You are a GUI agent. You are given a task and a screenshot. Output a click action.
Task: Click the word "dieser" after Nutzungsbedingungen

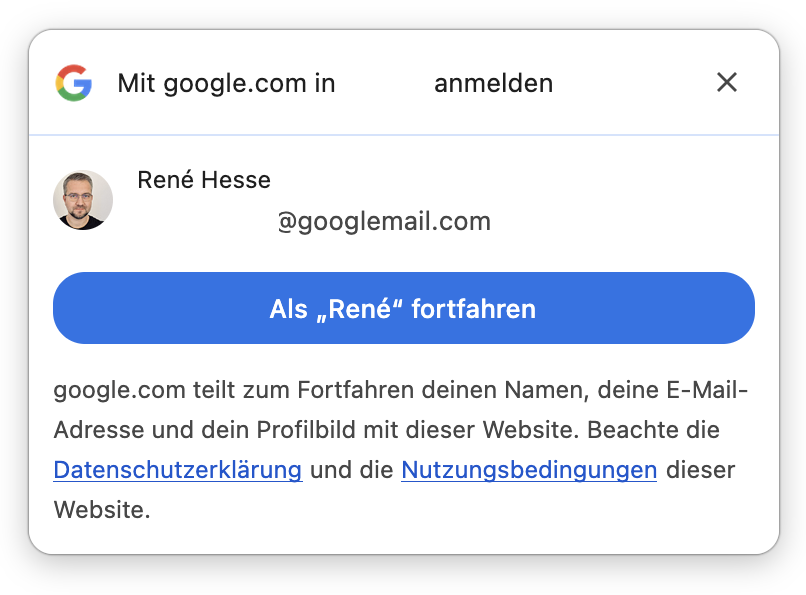point(700,470)
